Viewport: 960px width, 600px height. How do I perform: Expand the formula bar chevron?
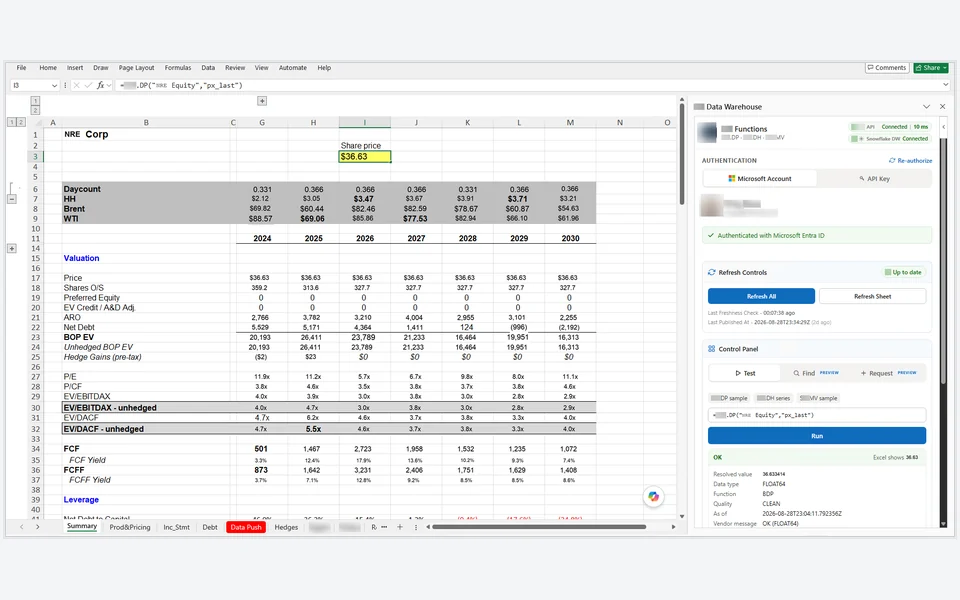click(945, 85)
